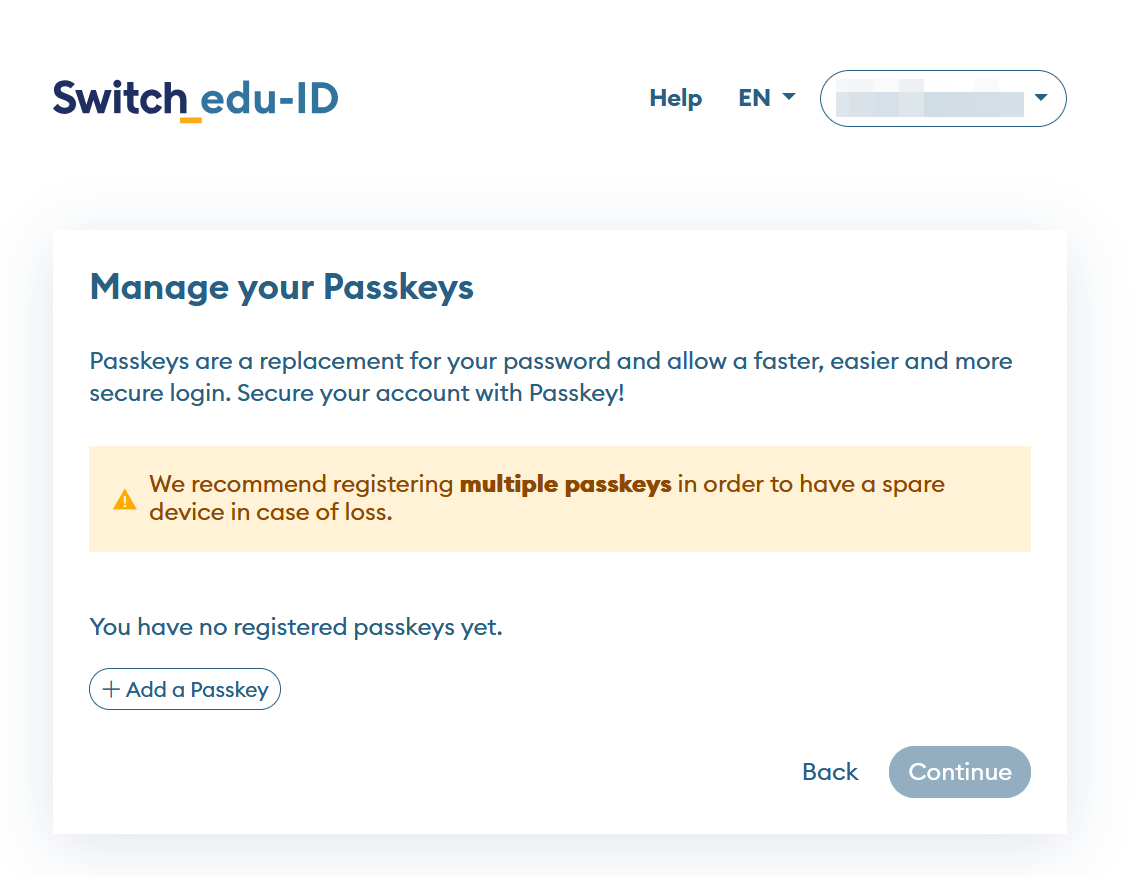Click the "Manage your Passkeys" heading
Viewport: 1137px width, 876px height.
282,288
